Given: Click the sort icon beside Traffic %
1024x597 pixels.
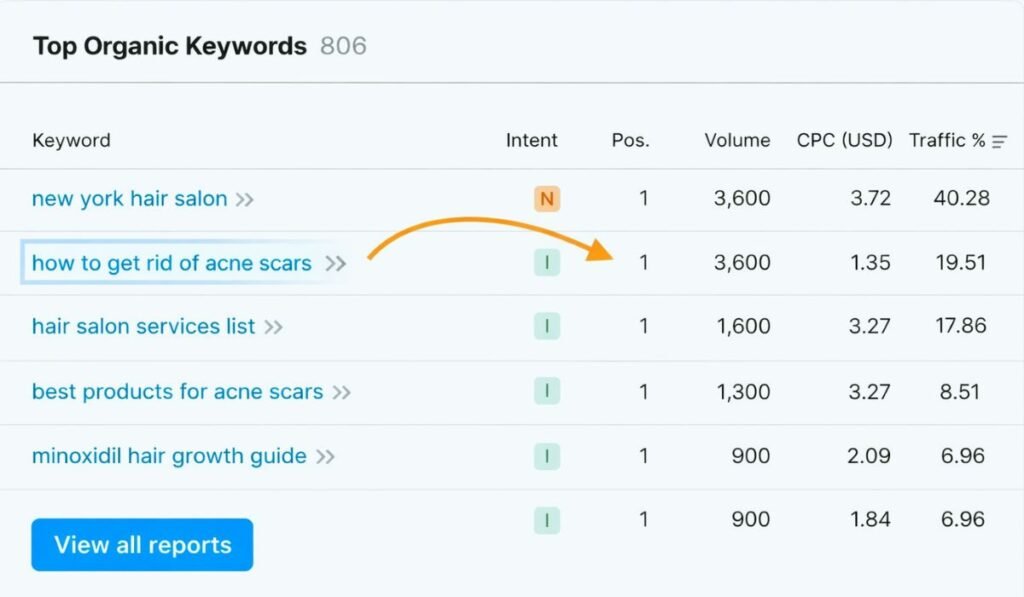Looking at the screenshot, I should [x=1002, y=141].
